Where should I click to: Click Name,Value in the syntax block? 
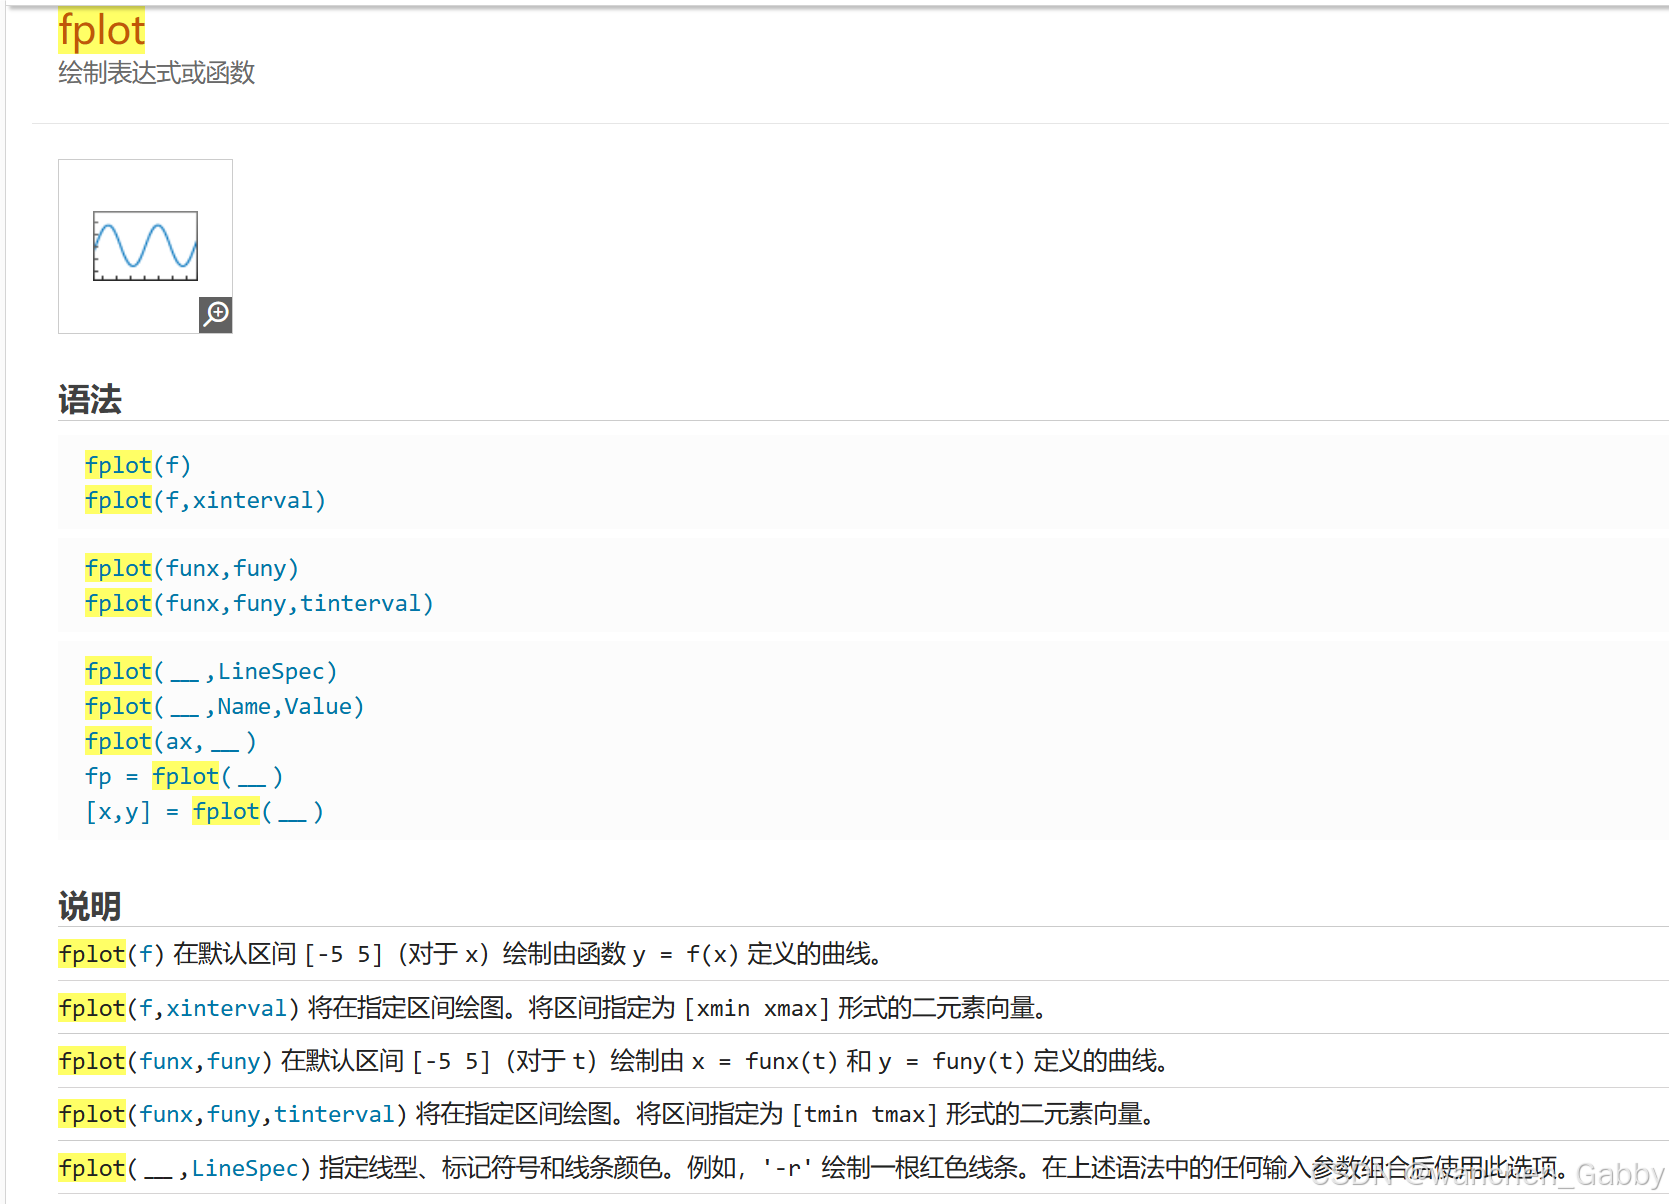coord(285,706)
